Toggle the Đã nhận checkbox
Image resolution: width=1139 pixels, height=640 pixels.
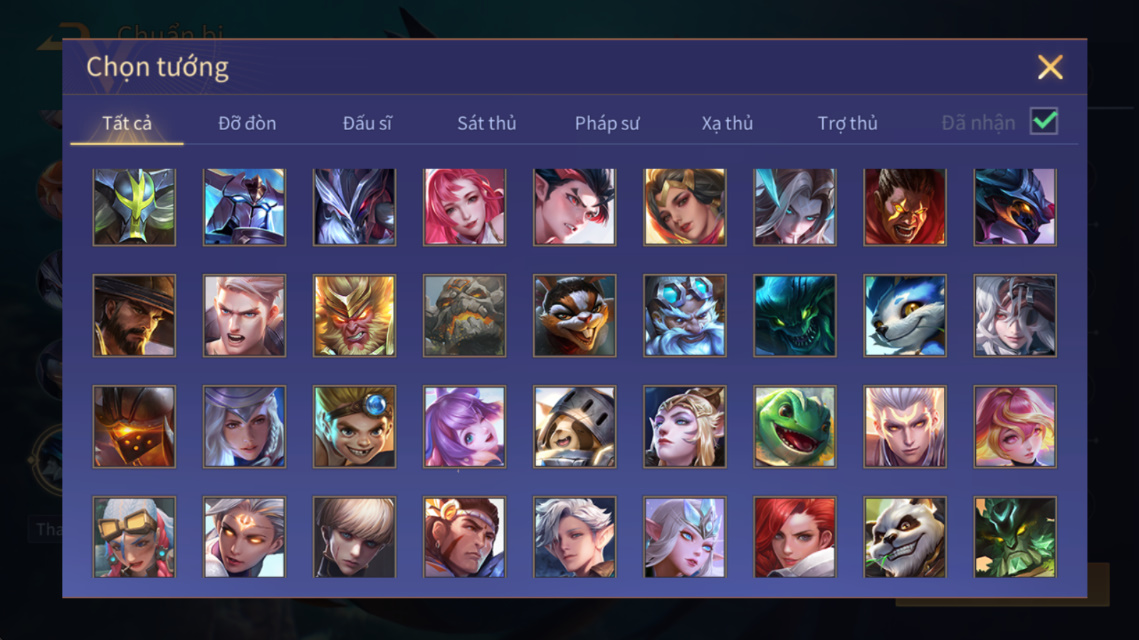coord(1044,121)
